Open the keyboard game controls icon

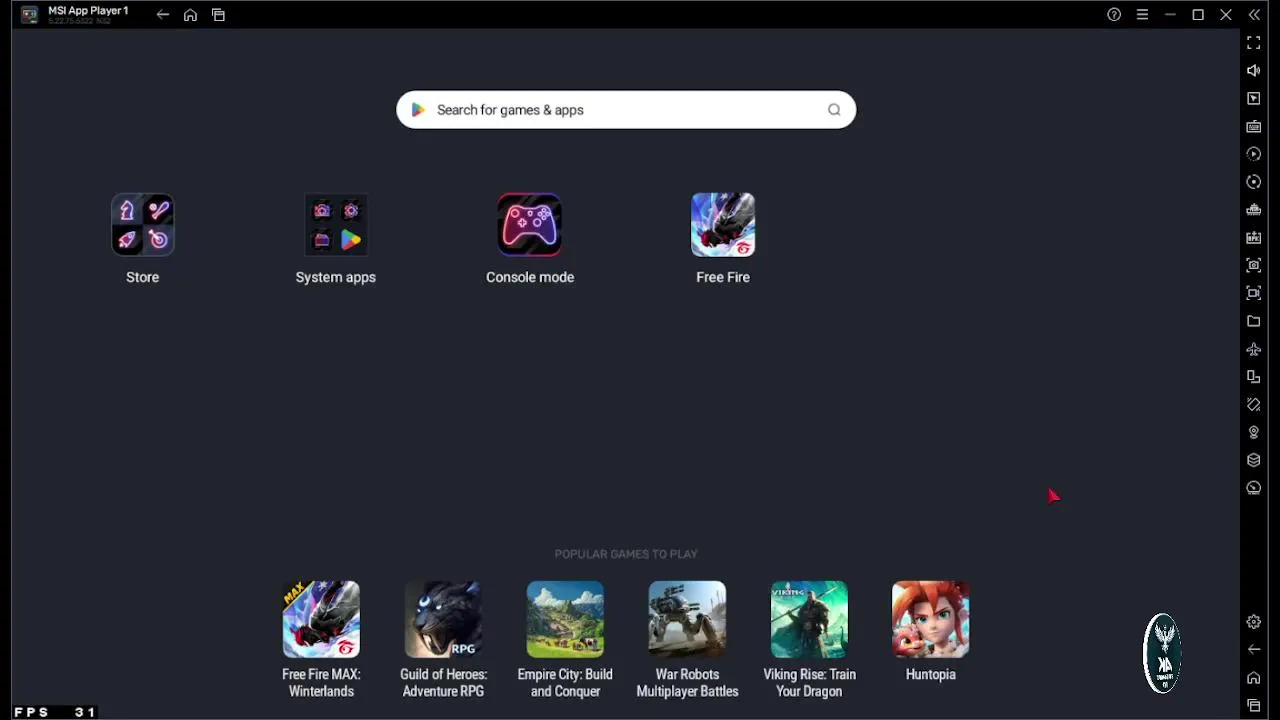click(x=1254, y=127)
